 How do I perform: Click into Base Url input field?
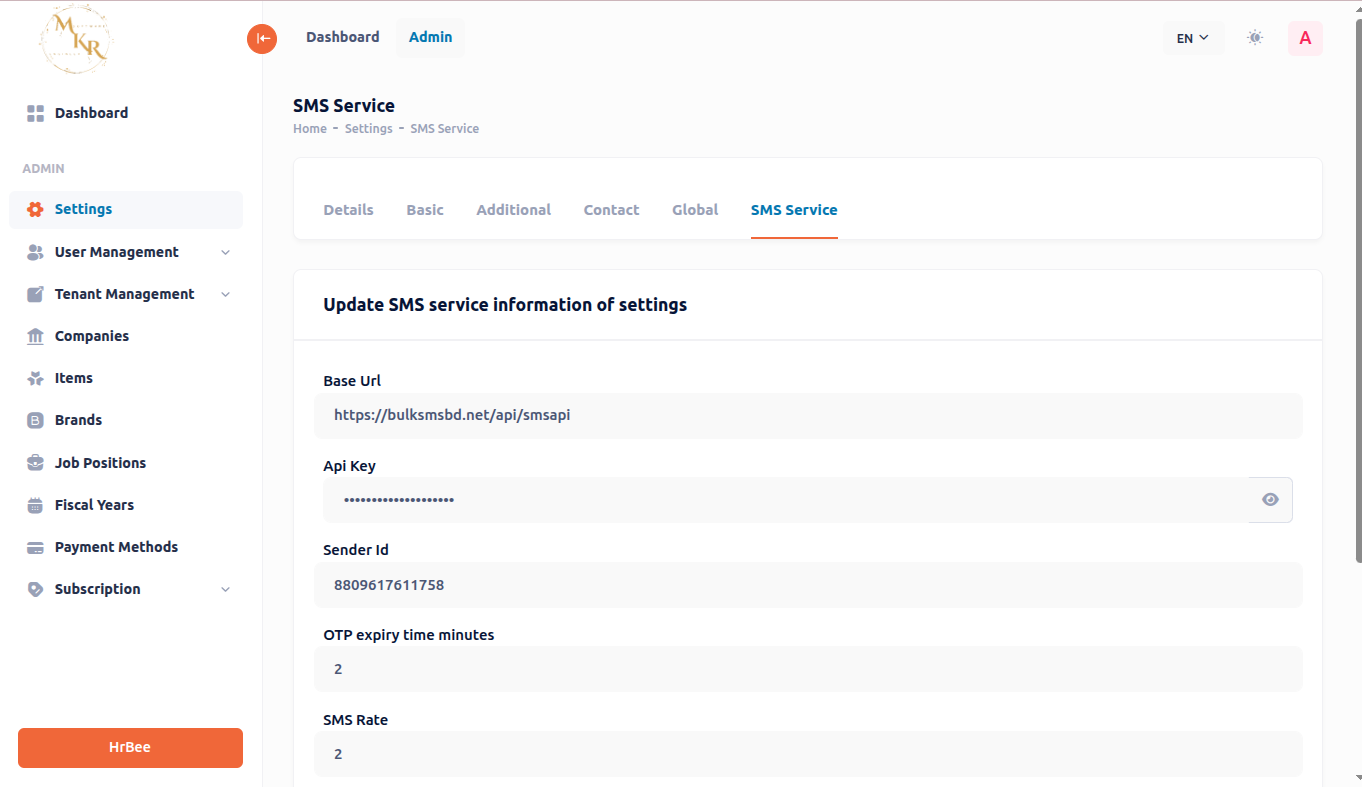click(808, 415)
